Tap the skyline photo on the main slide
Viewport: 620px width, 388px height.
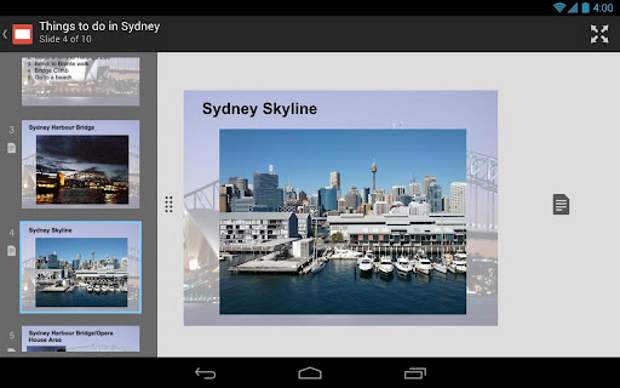(343, 221)
